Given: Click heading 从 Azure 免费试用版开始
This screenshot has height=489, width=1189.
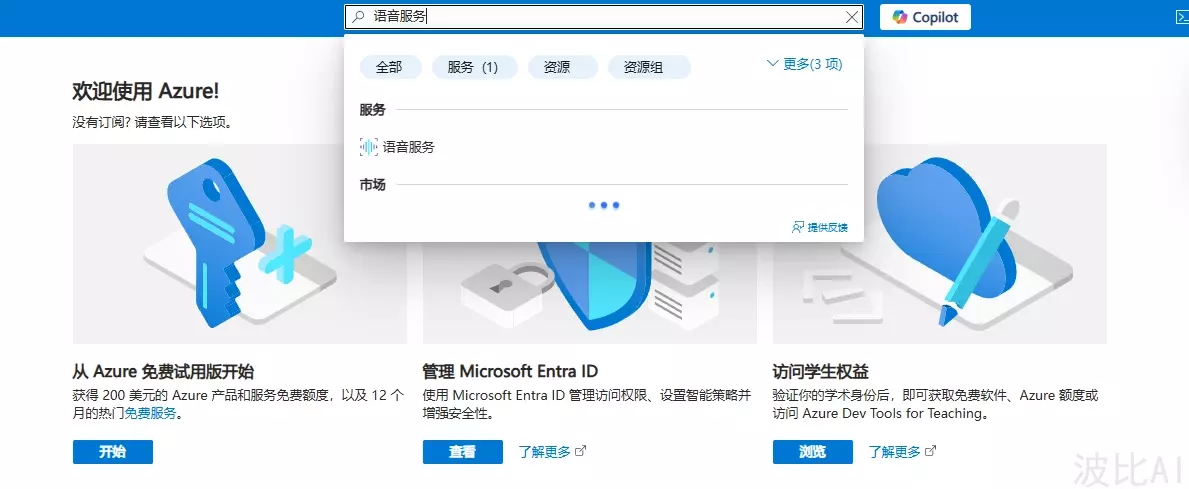Looking at the screenshot, I should pos(163,371).
